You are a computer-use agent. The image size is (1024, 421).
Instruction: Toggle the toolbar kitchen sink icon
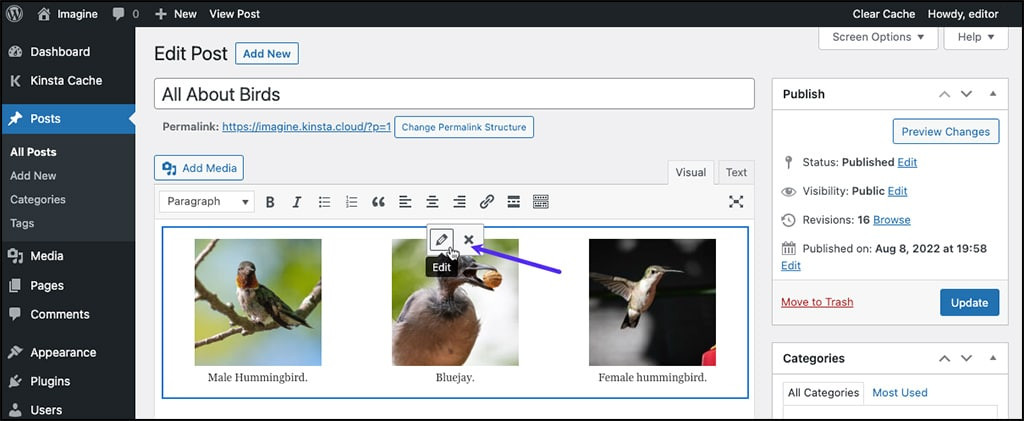541,202
